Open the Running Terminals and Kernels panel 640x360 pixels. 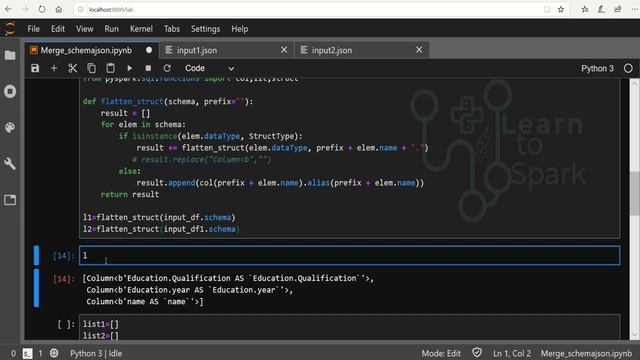[10, 91]
